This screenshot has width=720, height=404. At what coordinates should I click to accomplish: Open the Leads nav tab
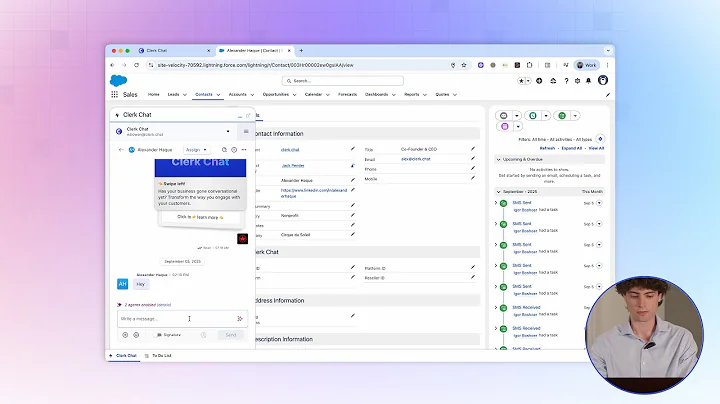coord(173,95)
